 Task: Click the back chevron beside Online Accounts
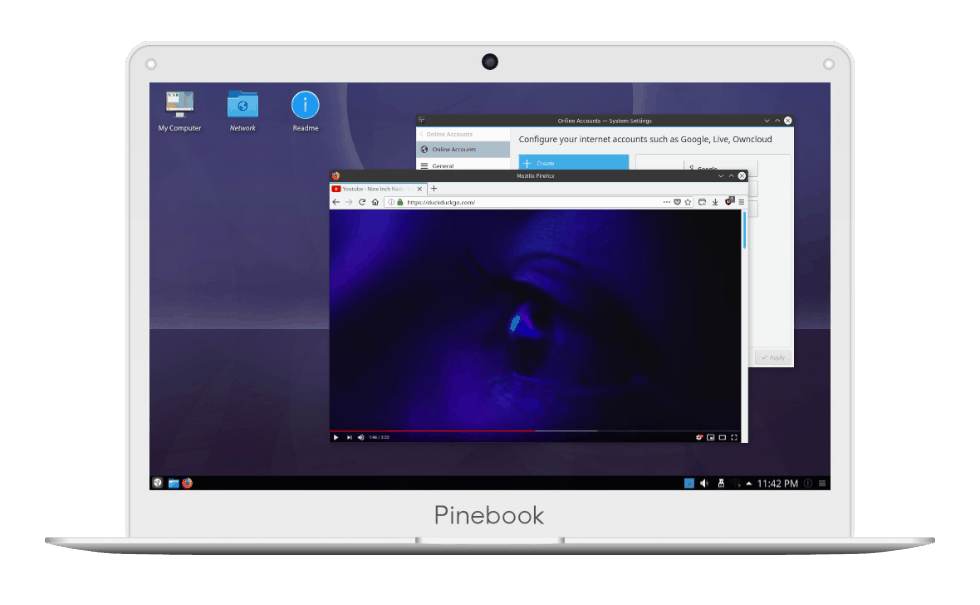421,134
